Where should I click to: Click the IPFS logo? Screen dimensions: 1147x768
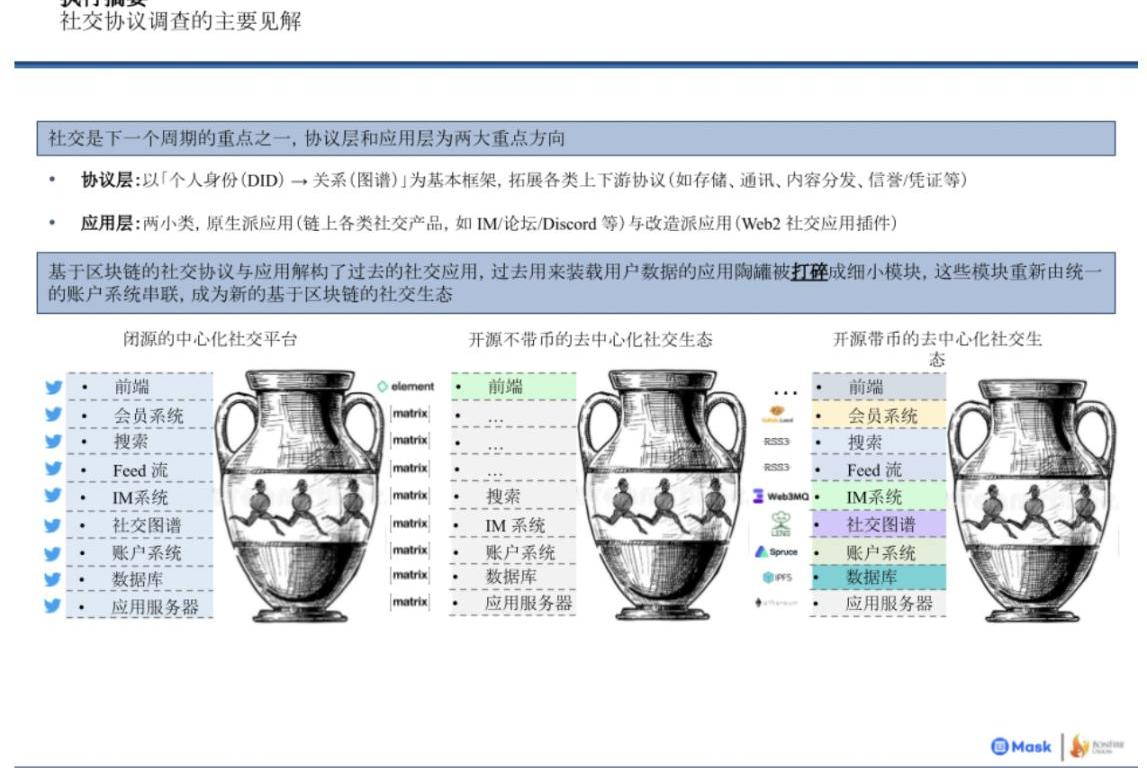tap(778, 577)
